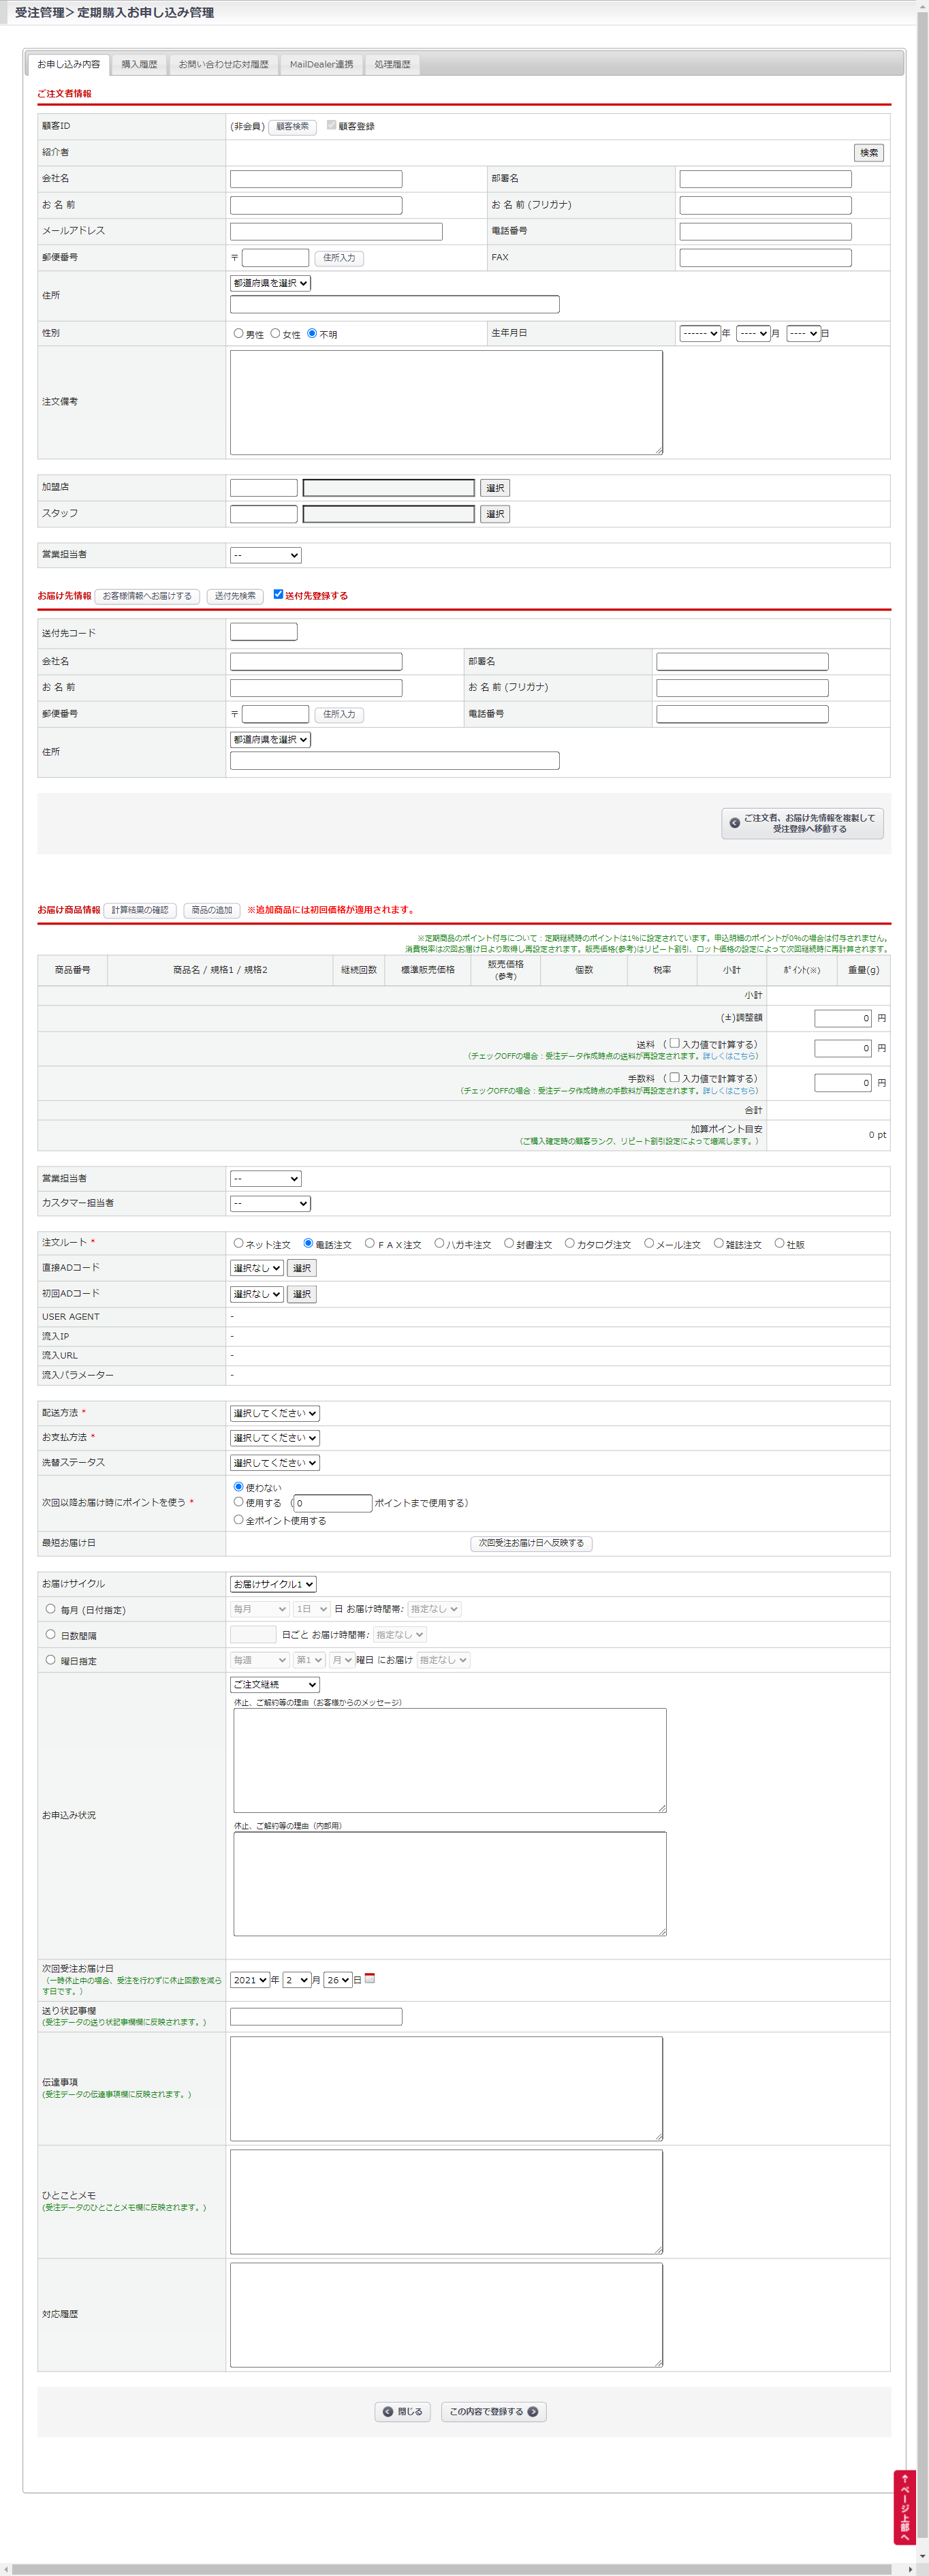The height and width of the screenshot is (2576, 929).
Task: Toggle the 送付先登録する checkbox
Action: click(278, 594)
